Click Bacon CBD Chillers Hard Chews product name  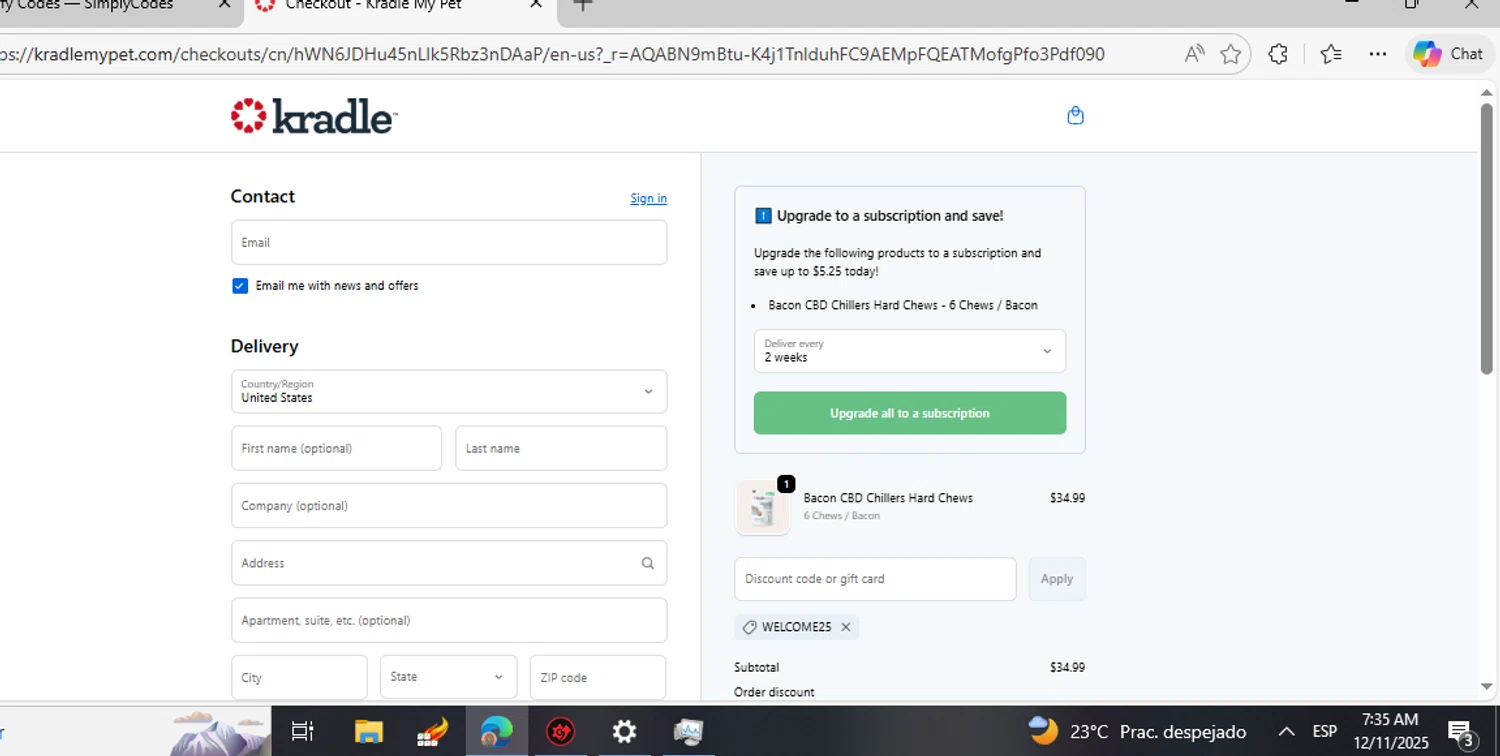(888, 498)
